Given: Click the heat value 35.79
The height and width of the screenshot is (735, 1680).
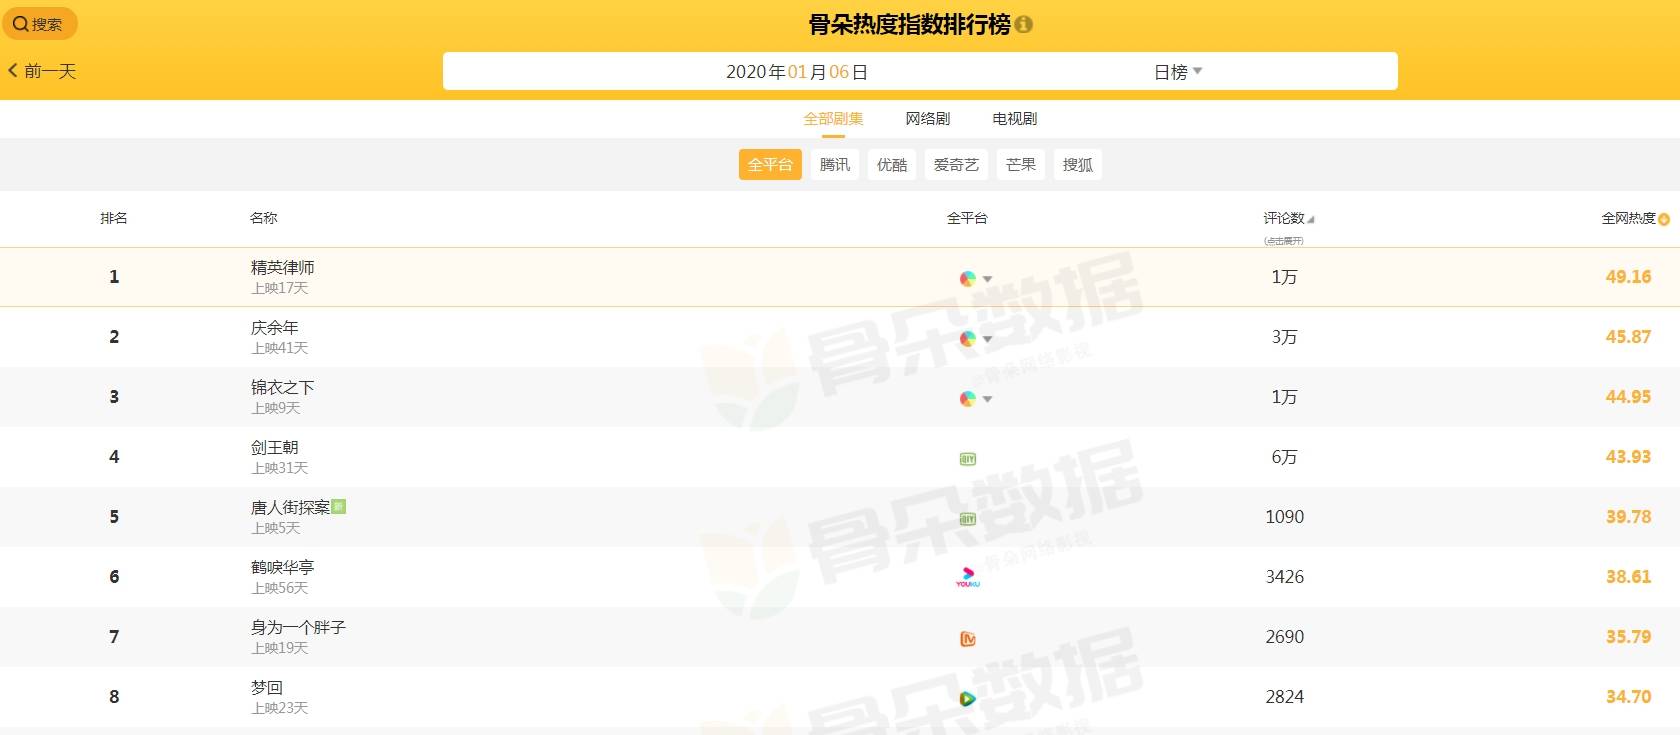Looking at the screenshot, I should (1628, 637).
